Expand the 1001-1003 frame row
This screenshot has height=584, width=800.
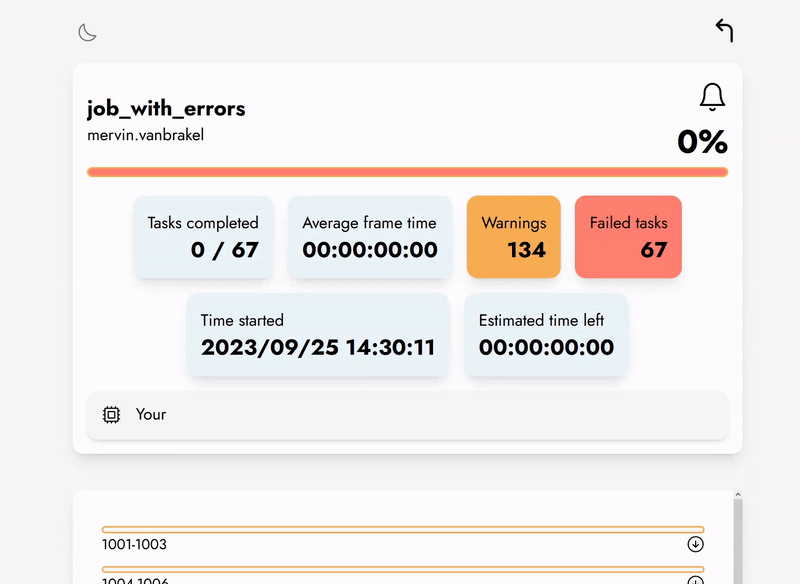coord(400,544)
